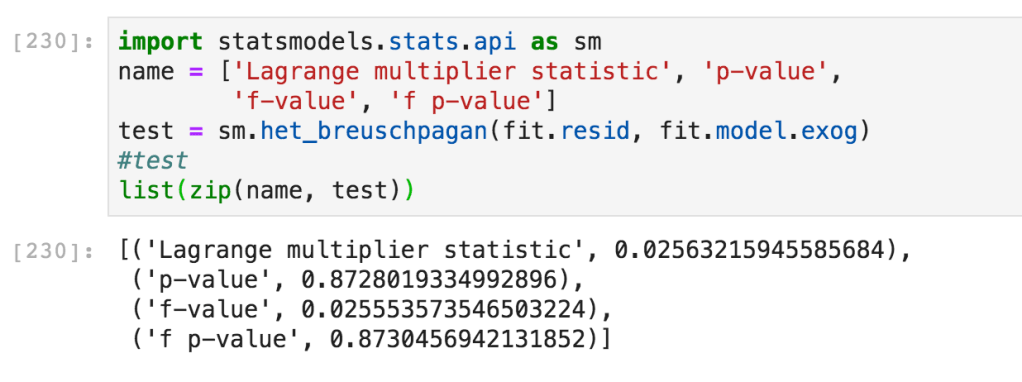This screenshot has width=1022, height=382.
Task: Click the '#test' comment line
Action: pos(153,160)
